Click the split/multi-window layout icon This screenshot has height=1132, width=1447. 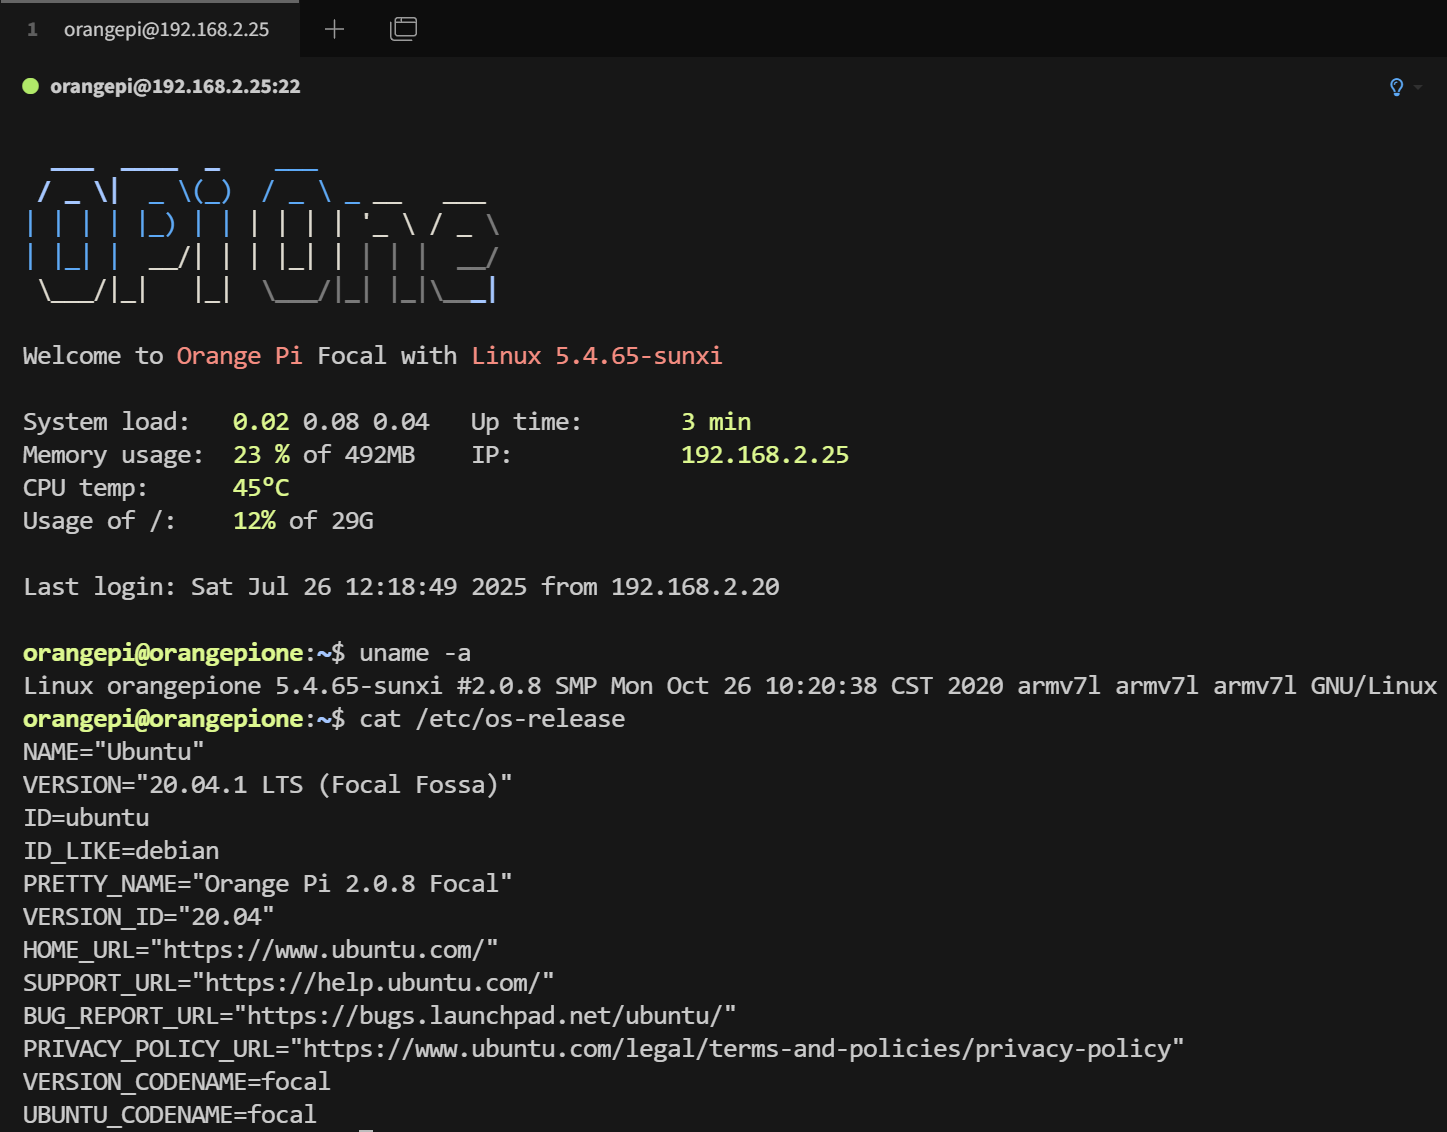(x=403, y=29)
